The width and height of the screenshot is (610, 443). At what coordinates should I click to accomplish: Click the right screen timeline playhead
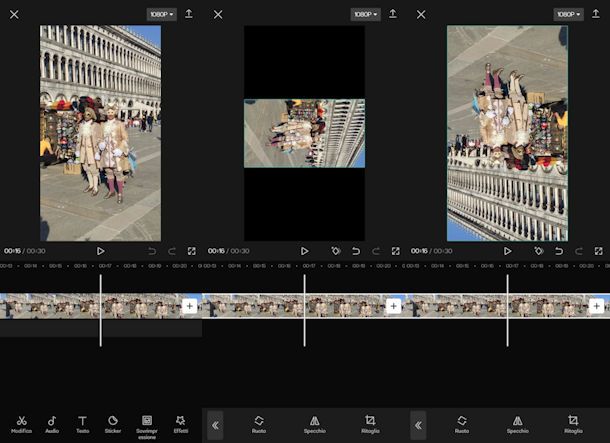point(507,310)
